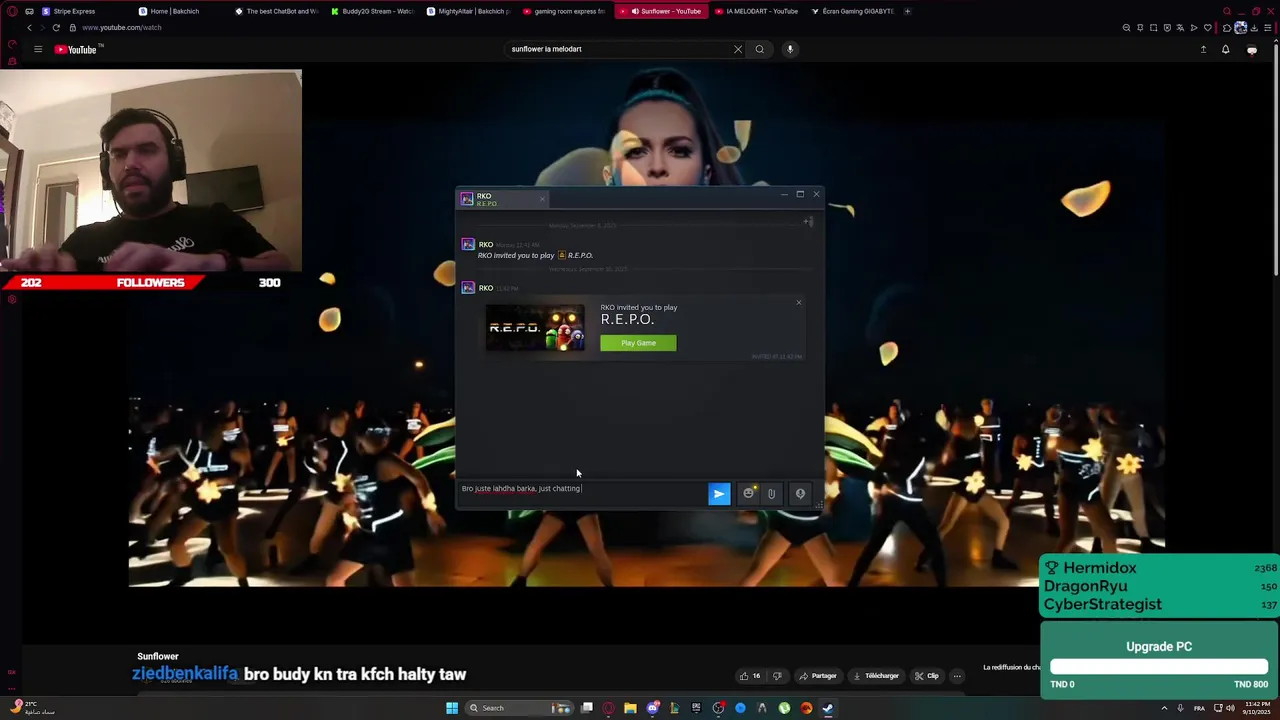This screenshot has height=720, width=1280.
Task: Click YouTube create upload icon
Action: click(x=1203, y=49)
